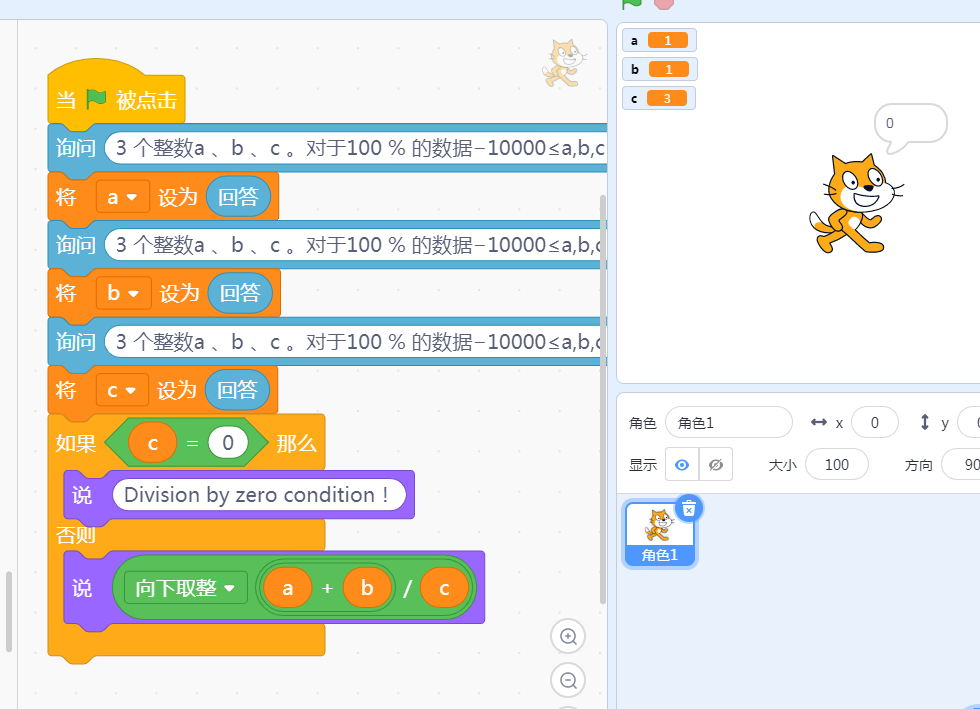Click the workspace vertical scrollbar
Viewport: 980px width, 709px height.
[602, 399]
